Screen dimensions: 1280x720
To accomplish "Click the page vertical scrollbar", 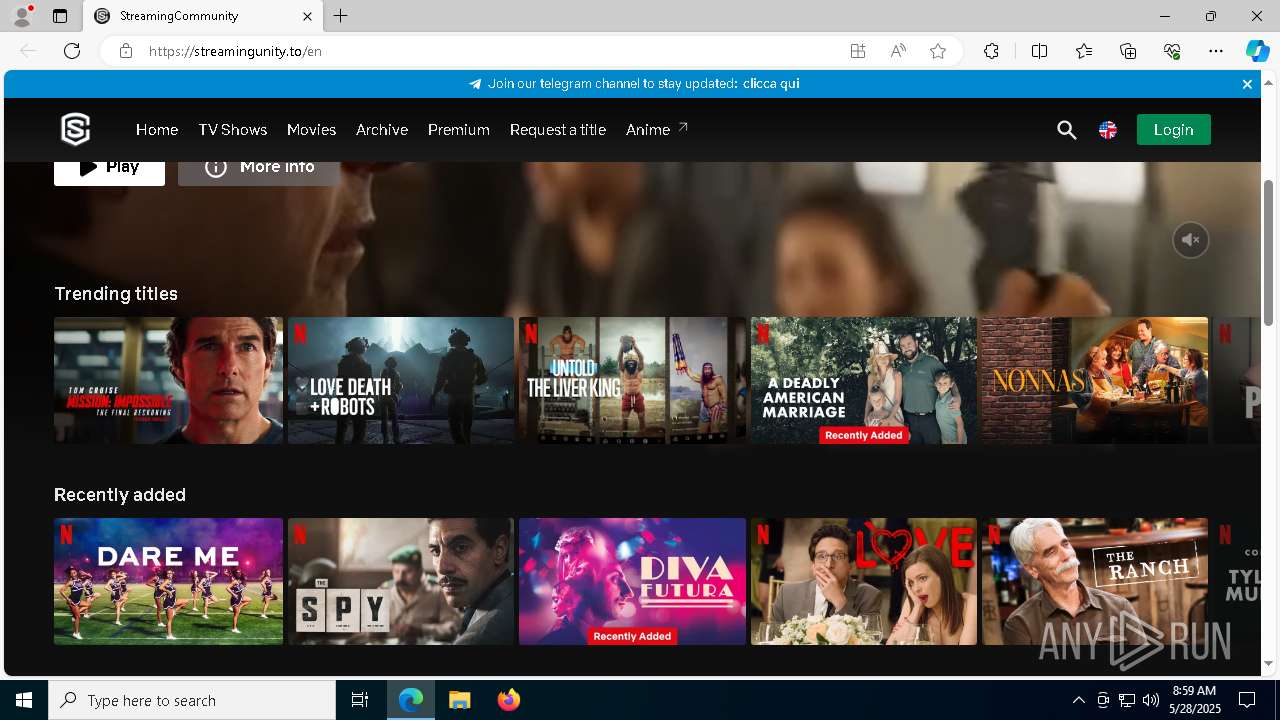I will pyautogui.click(x=1268, y=253).
